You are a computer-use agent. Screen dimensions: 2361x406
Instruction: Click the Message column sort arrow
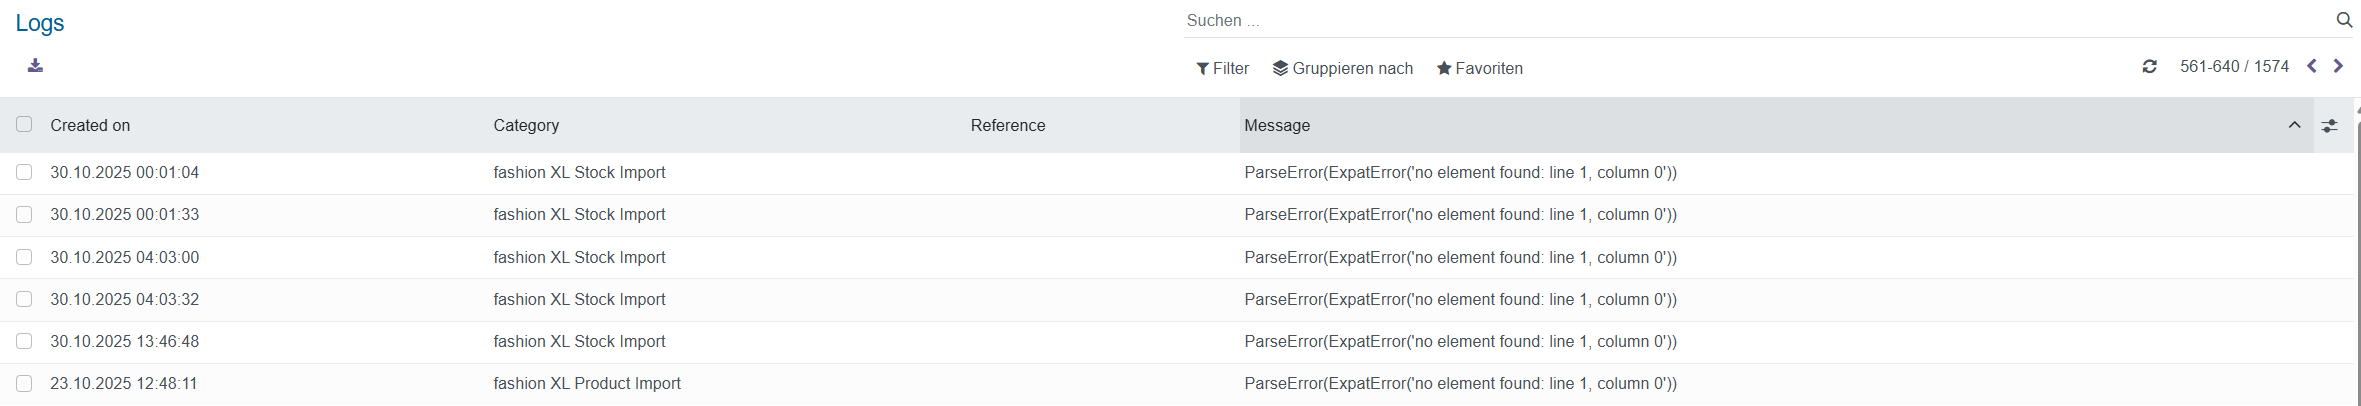tap(2294, 125)
